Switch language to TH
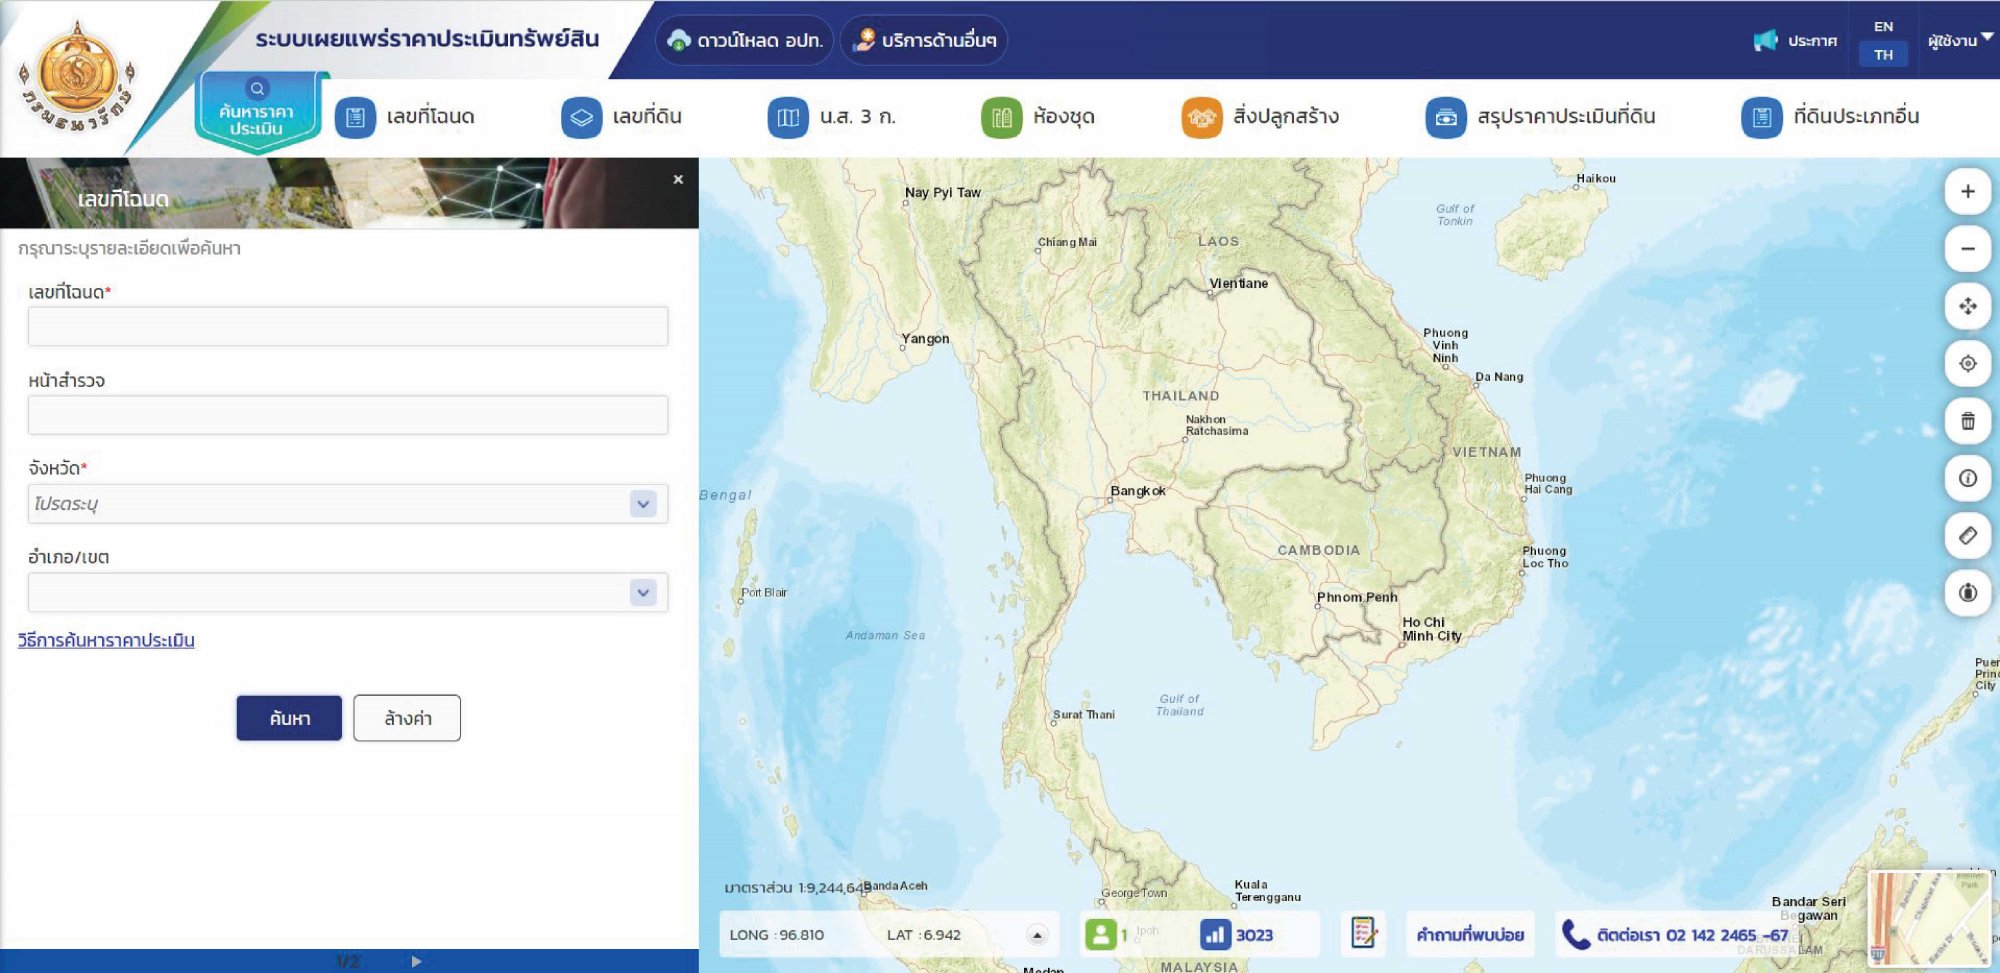This screenshot has width=2000, height=973. 1883,55
